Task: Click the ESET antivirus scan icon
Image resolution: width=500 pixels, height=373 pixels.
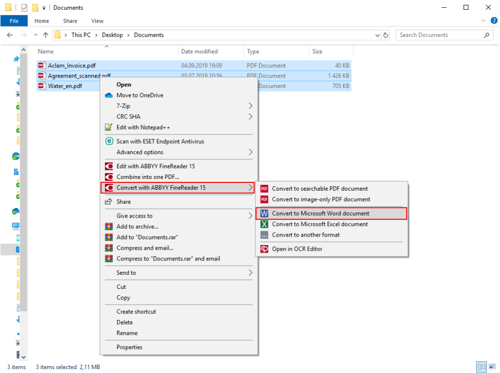Action: coord(109,141)
